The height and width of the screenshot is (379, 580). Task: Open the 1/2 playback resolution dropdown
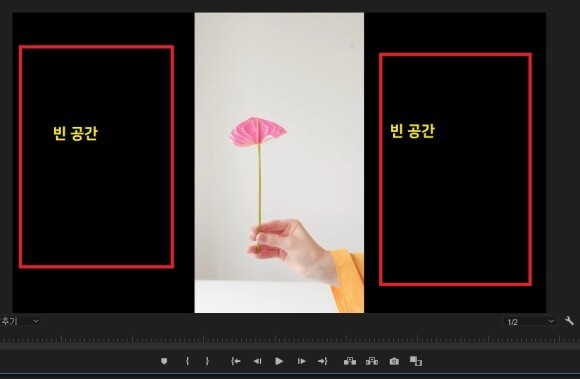[x=530, y=321]
